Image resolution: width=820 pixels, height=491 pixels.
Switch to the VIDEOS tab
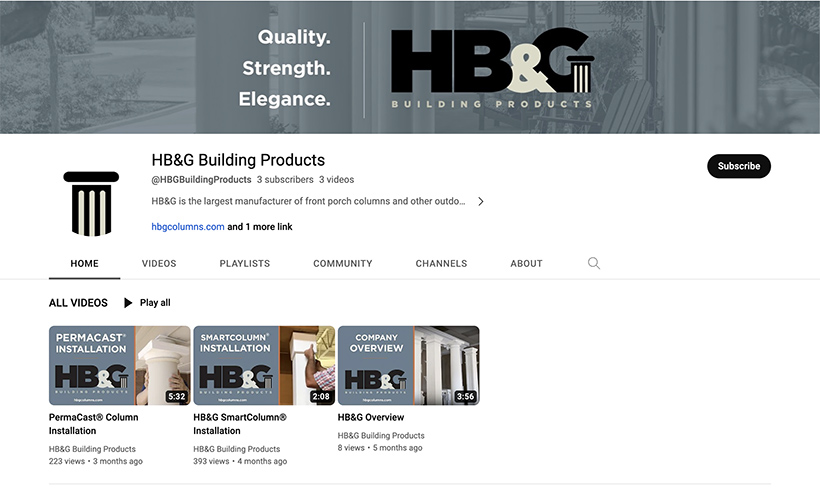pyautogui.click(x=159, y=264)
